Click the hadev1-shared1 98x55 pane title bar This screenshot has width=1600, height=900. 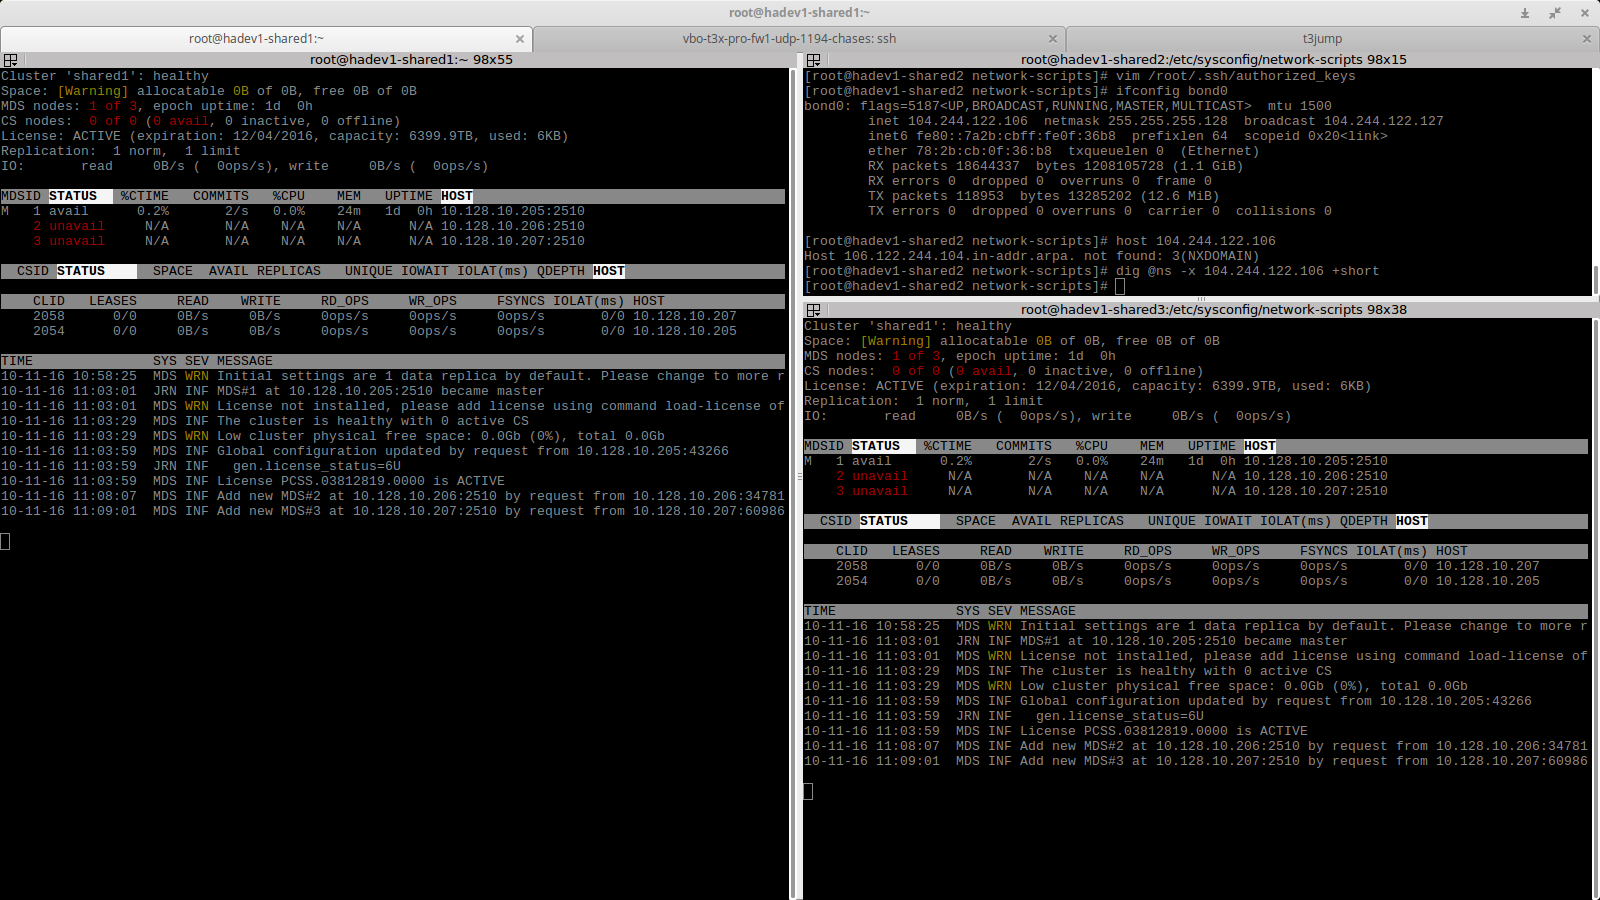pyautogui.click(x=410, y=60)
